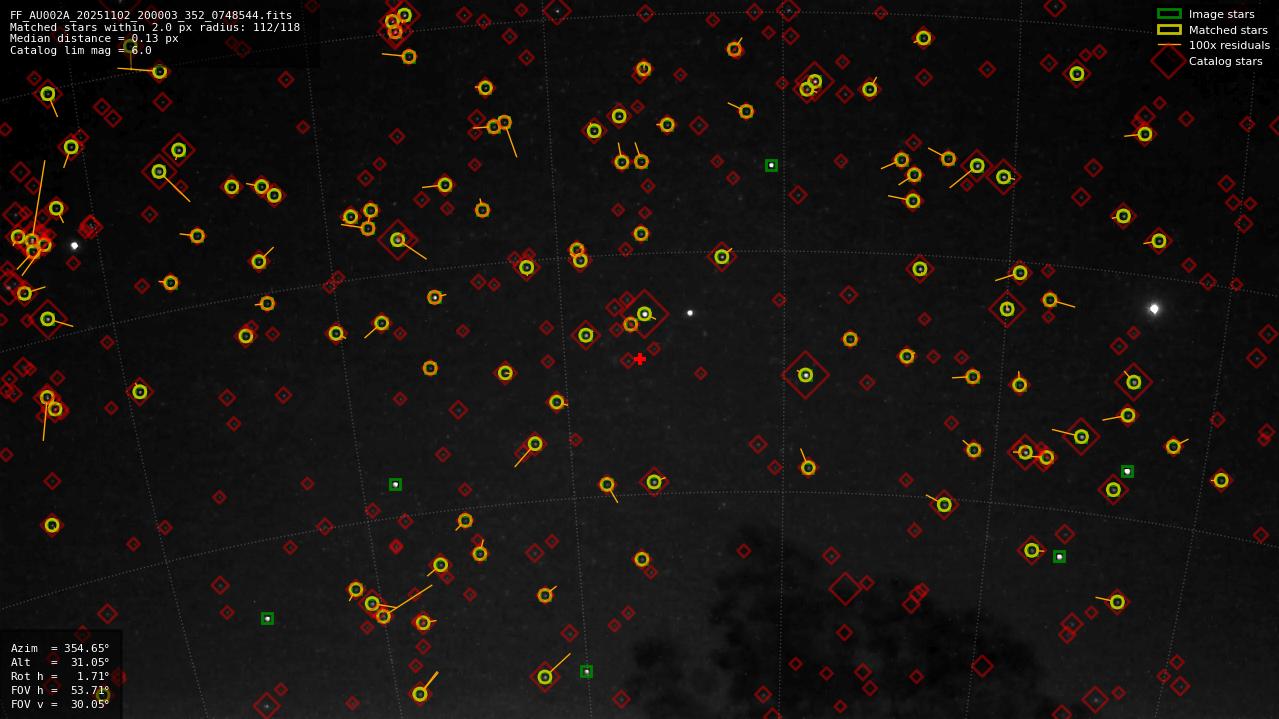Click the 'Catalog stars' legend label
The image size is (1279, 719).
point(1225,61)
